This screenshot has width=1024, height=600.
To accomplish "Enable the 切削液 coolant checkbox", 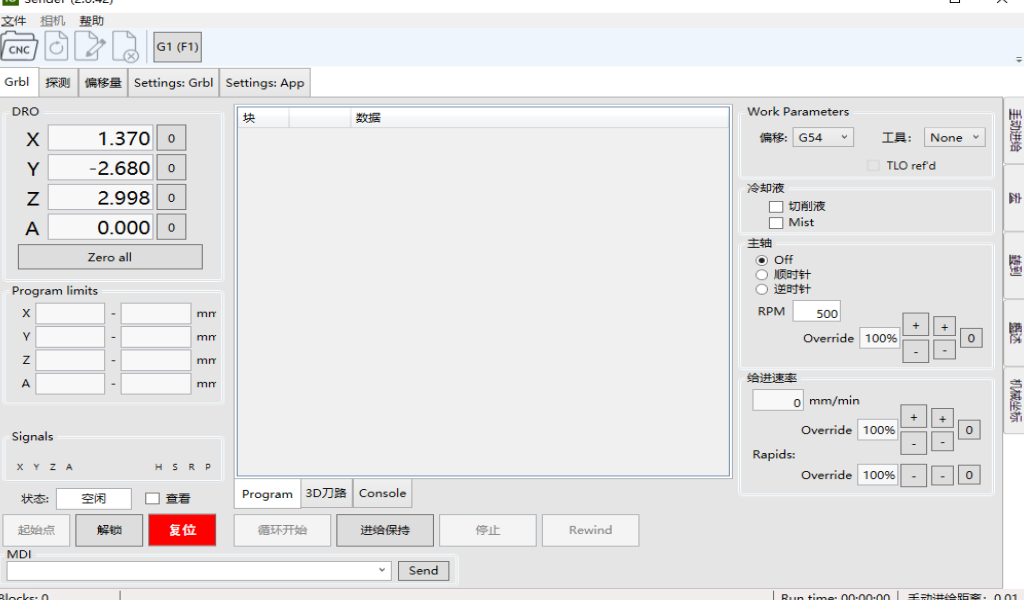I will coord(776,207).
